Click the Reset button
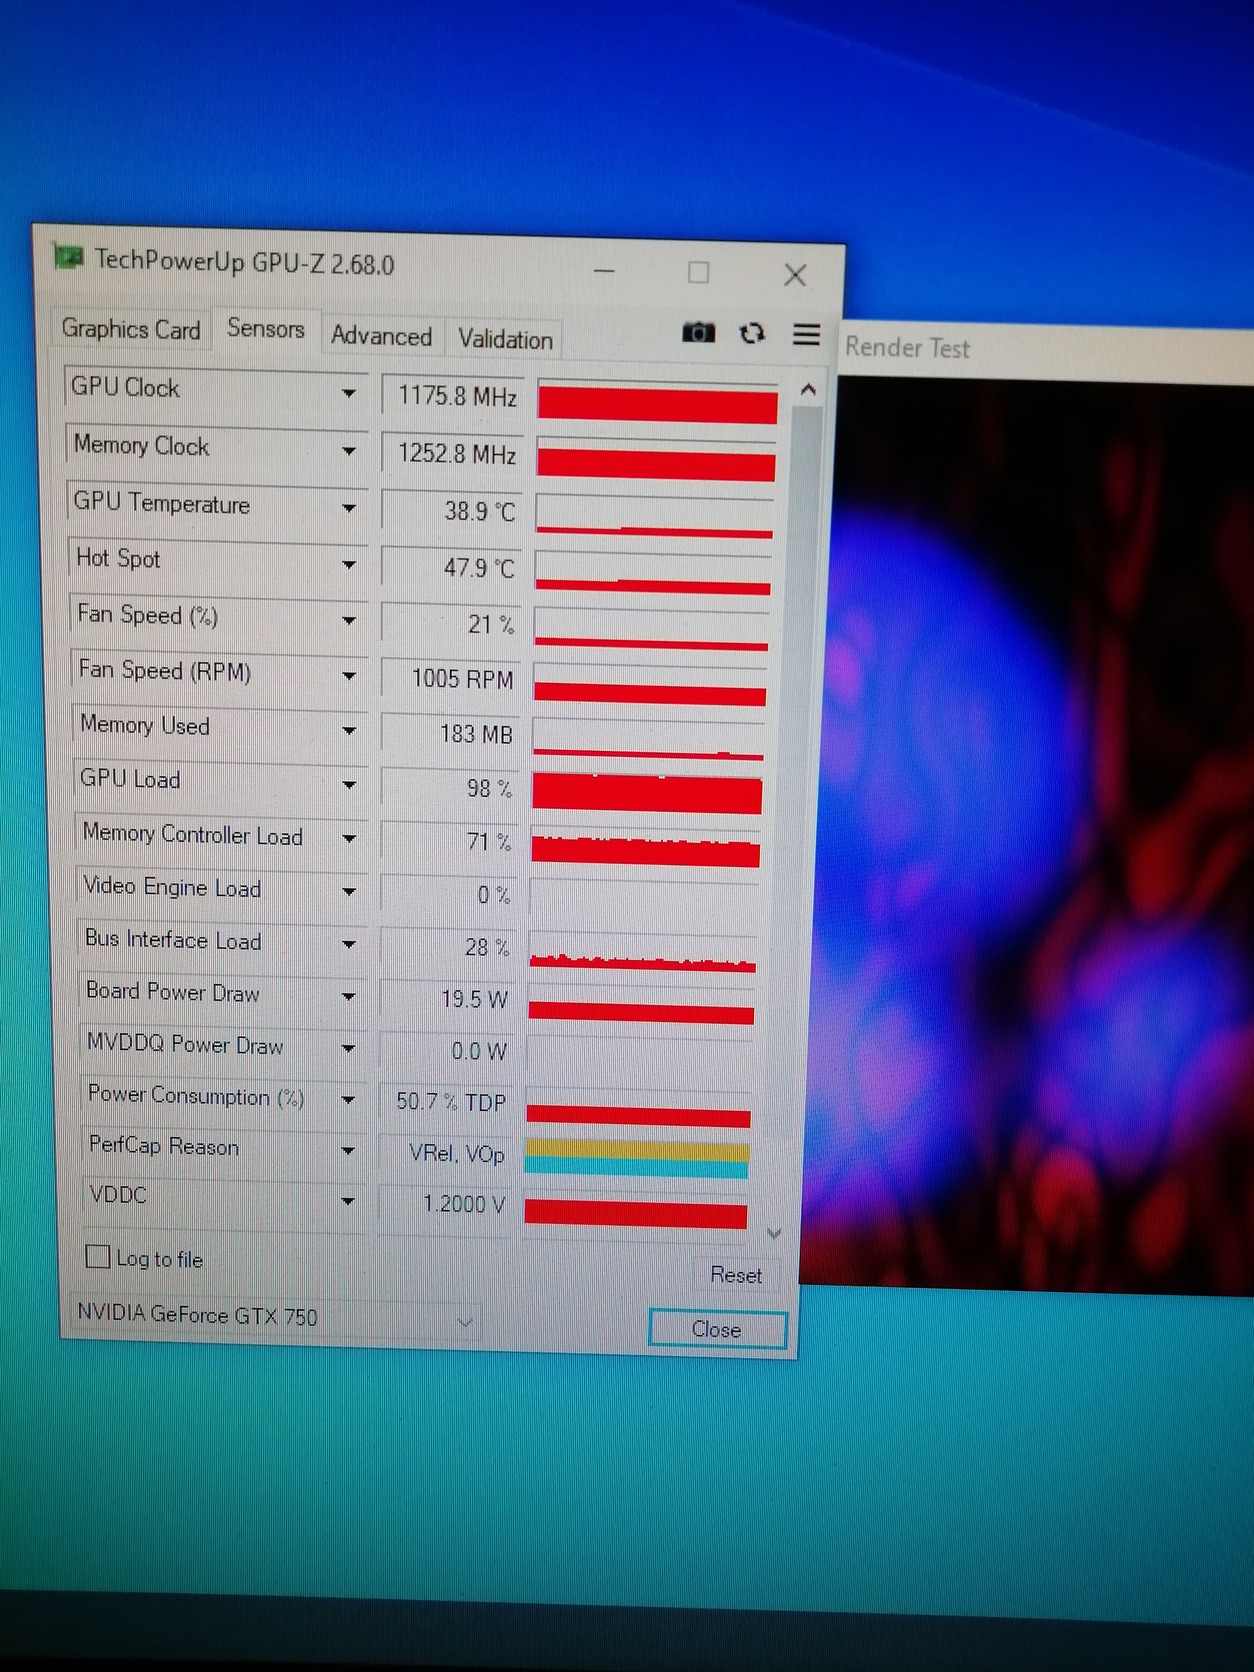This screenshot has height=1672, width=1254. click(x=735, y=1275)
